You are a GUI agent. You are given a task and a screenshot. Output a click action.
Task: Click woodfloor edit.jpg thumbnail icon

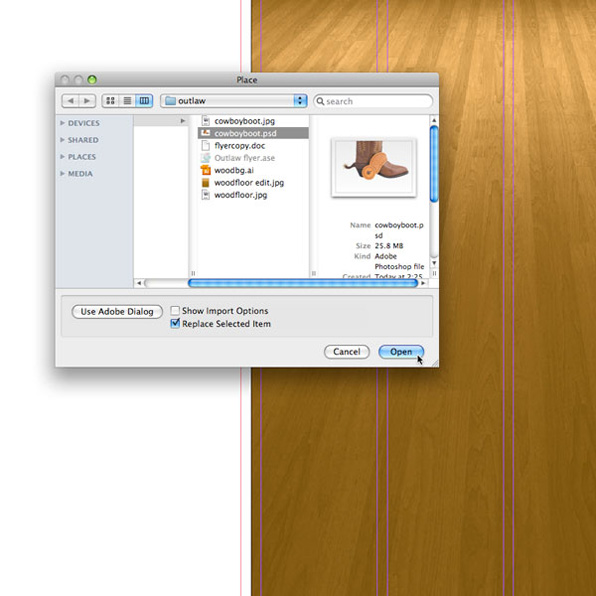point(205,182)
